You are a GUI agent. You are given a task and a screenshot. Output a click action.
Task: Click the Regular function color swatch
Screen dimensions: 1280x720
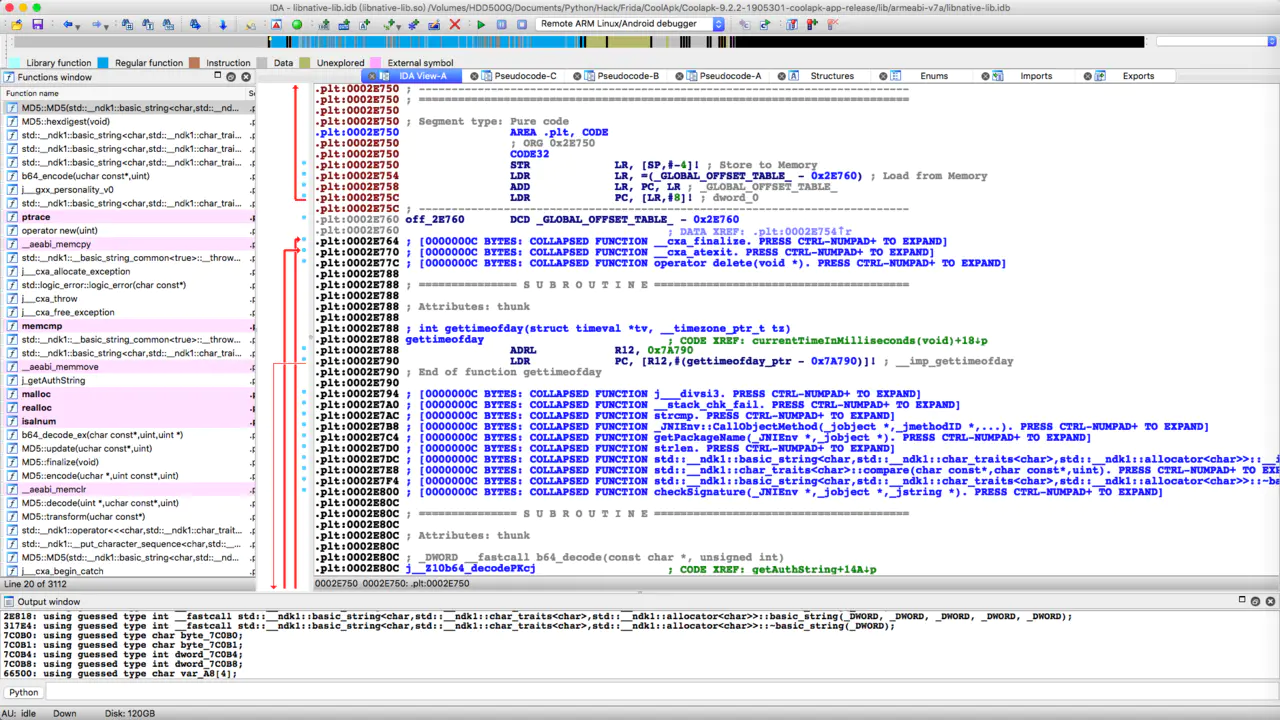pos(103,63)
